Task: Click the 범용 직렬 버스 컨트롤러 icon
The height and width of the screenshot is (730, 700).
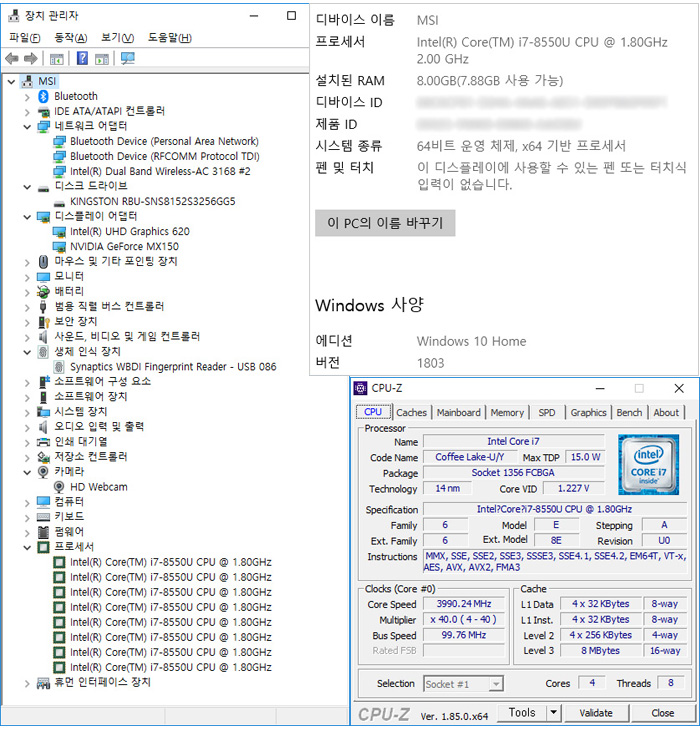Action: tap(43, 307)
